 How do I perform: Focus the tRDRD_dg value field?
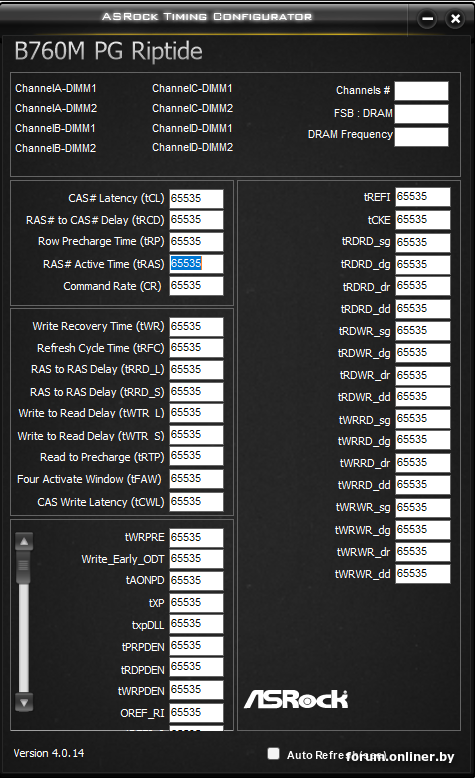(x=422, y=264)
